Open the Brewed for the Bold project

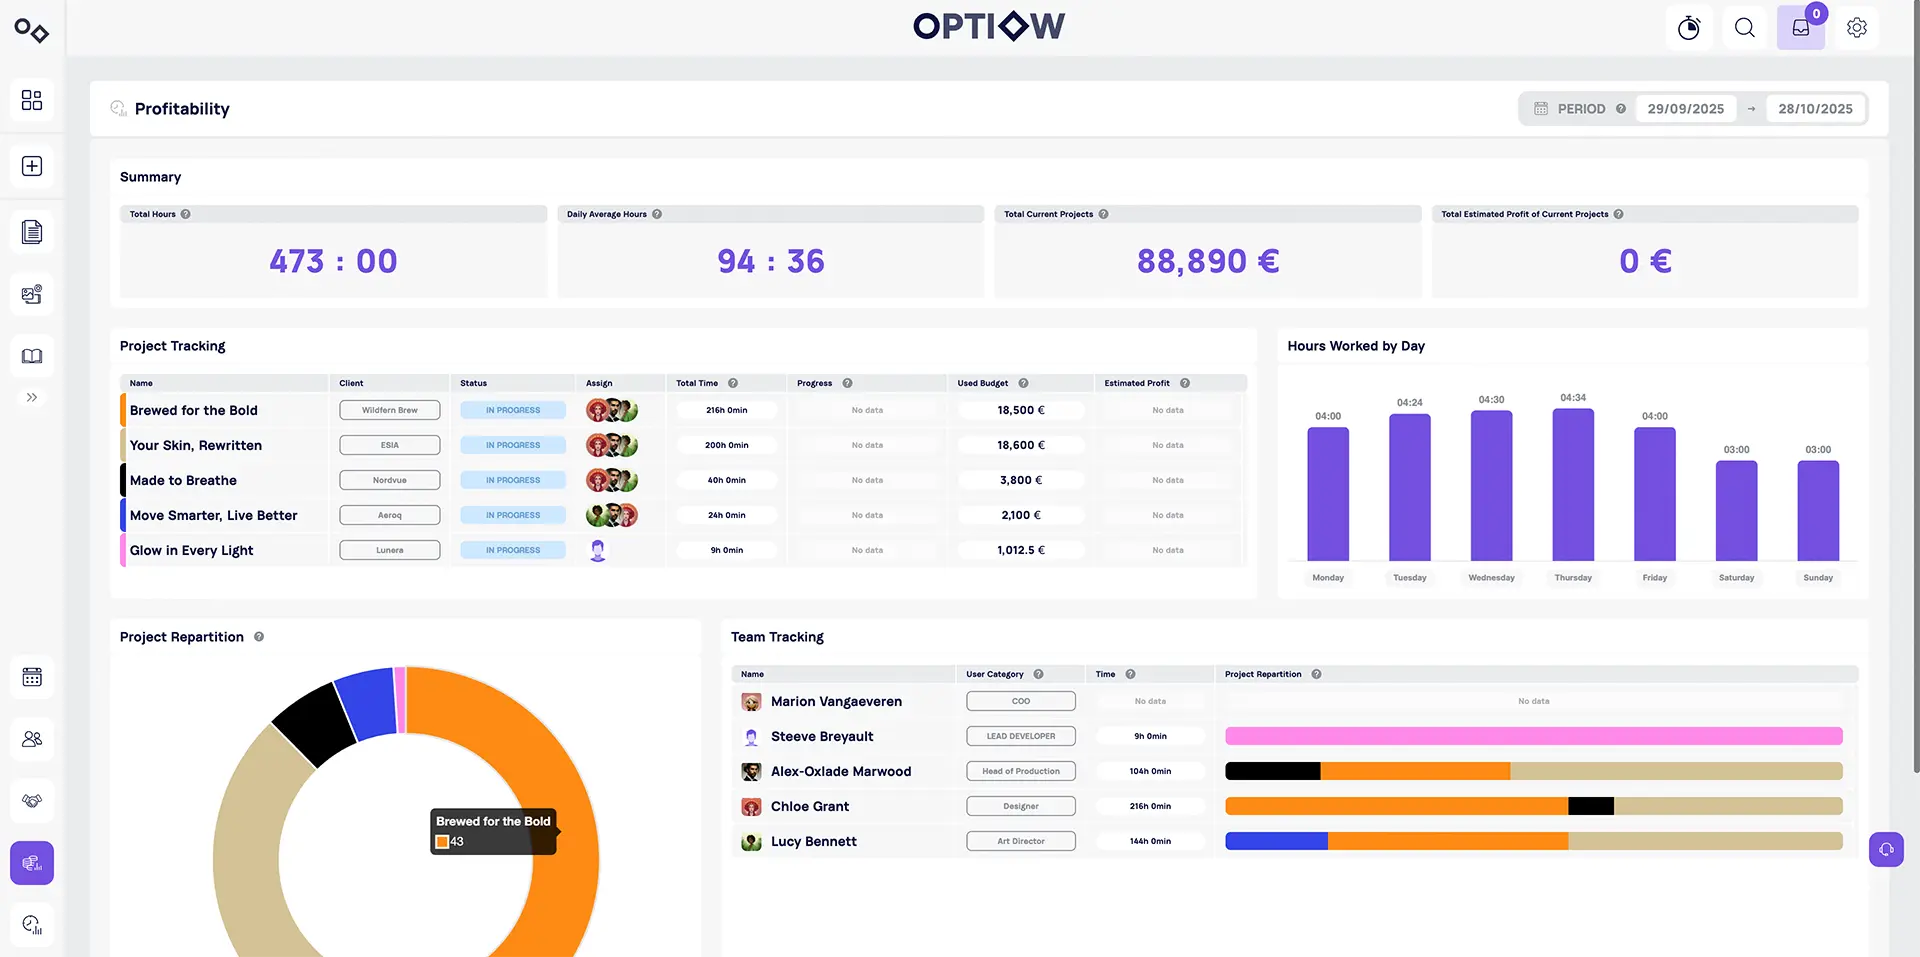point(194,410)
